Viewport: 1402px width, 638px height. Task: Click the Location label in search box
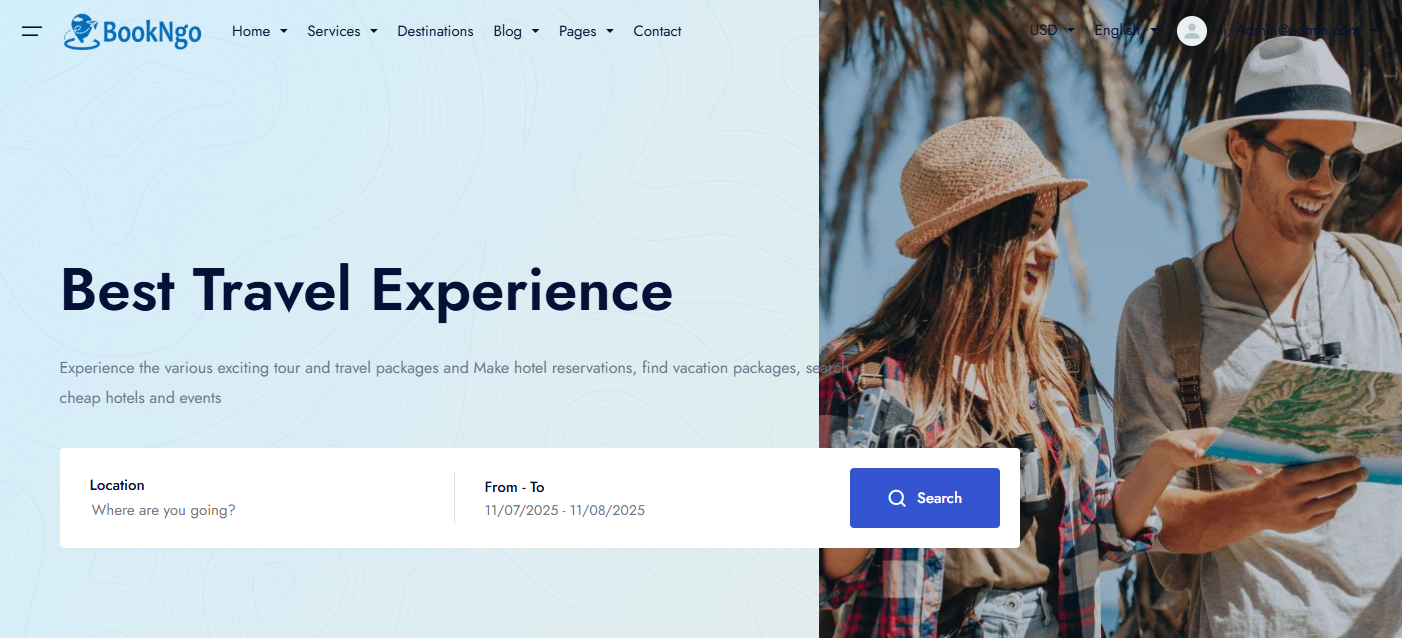pyautogui.click(x=117, y=485)
